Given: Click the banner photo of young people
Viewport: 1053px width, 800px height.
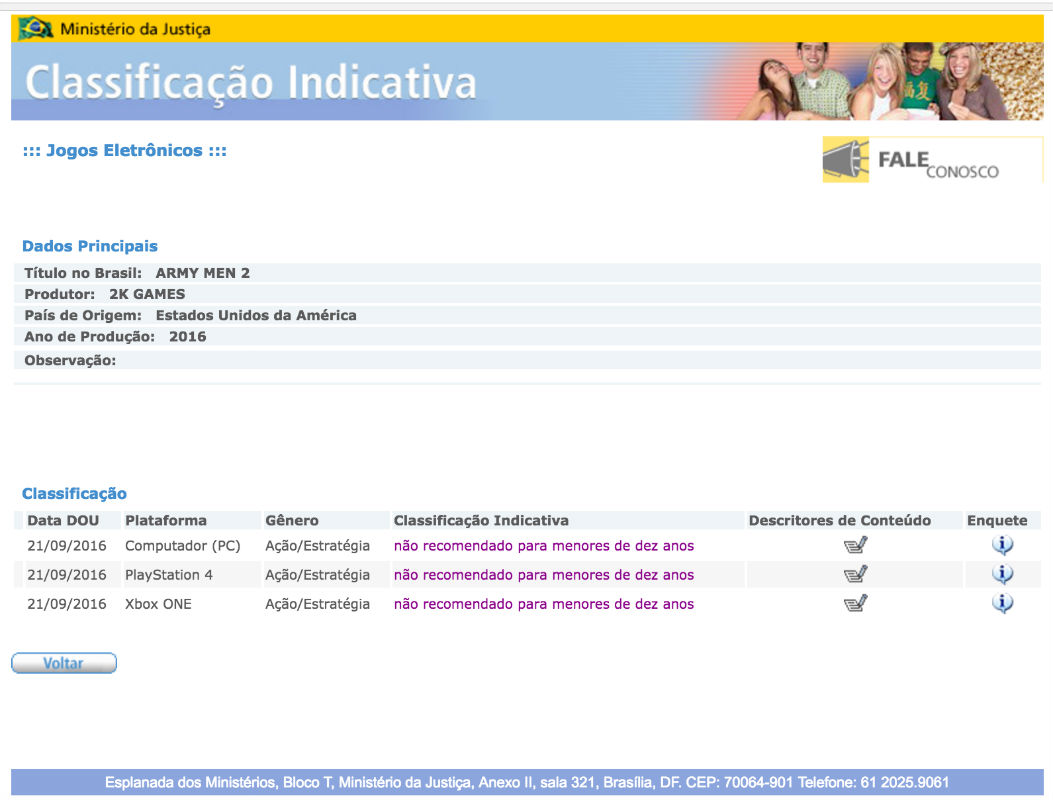Looking at the screenshot, I should point(890,81).
